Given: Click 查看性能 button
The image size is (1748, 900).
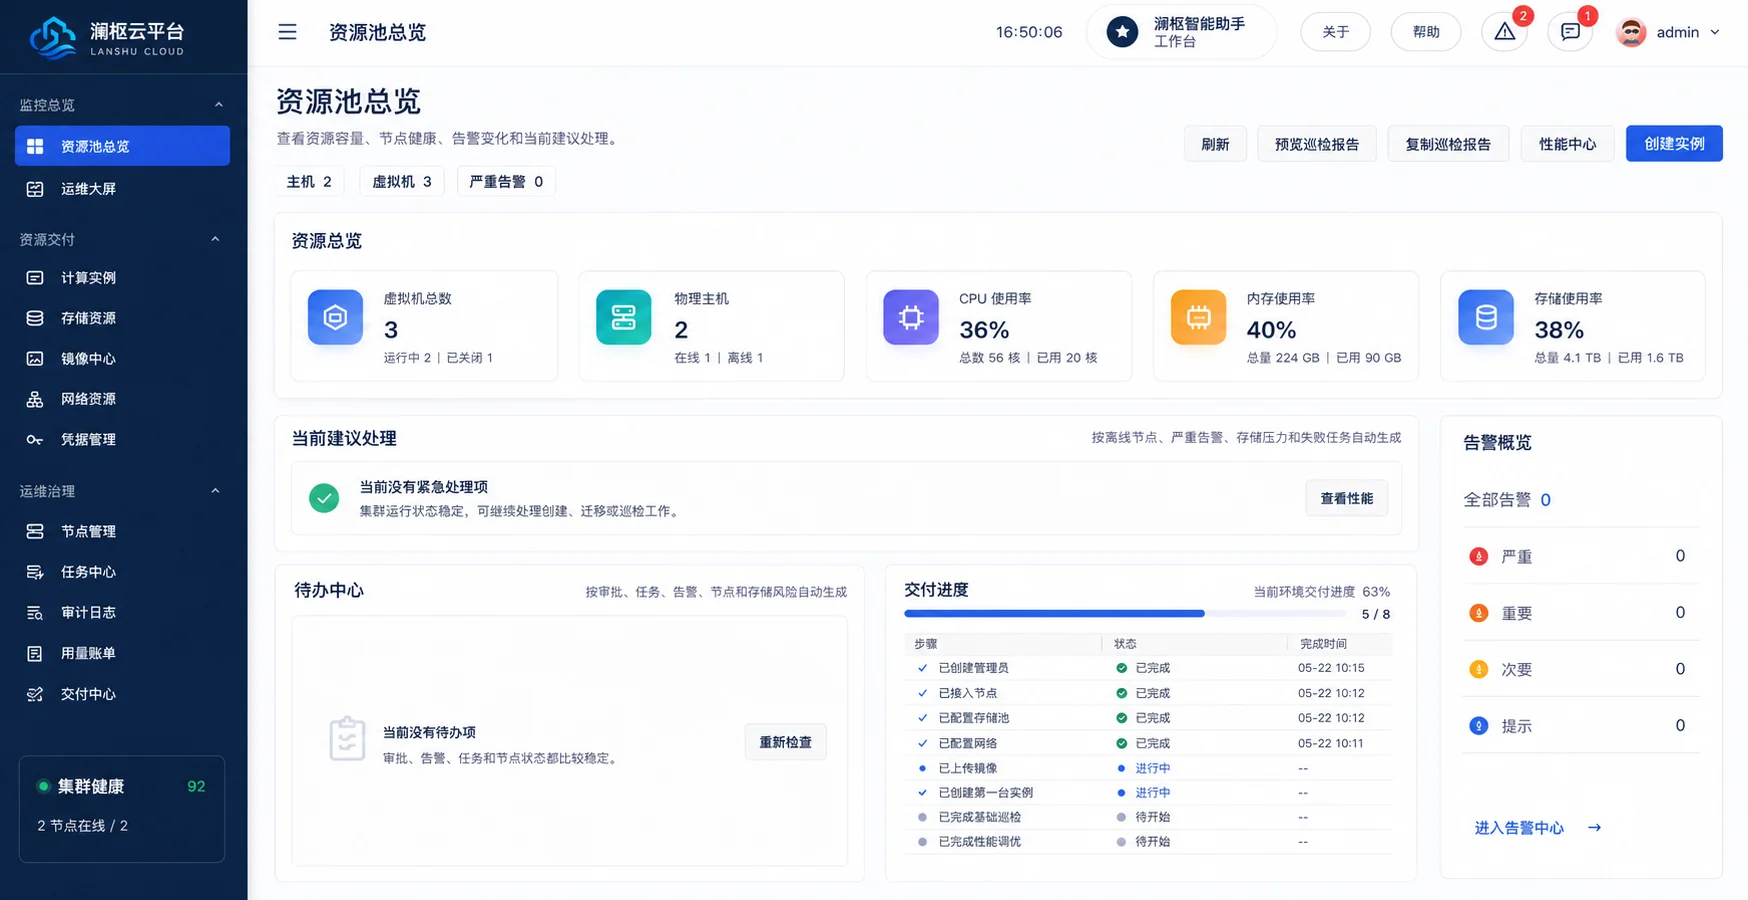Looking at the screenshot, I should pos(1346,498).
